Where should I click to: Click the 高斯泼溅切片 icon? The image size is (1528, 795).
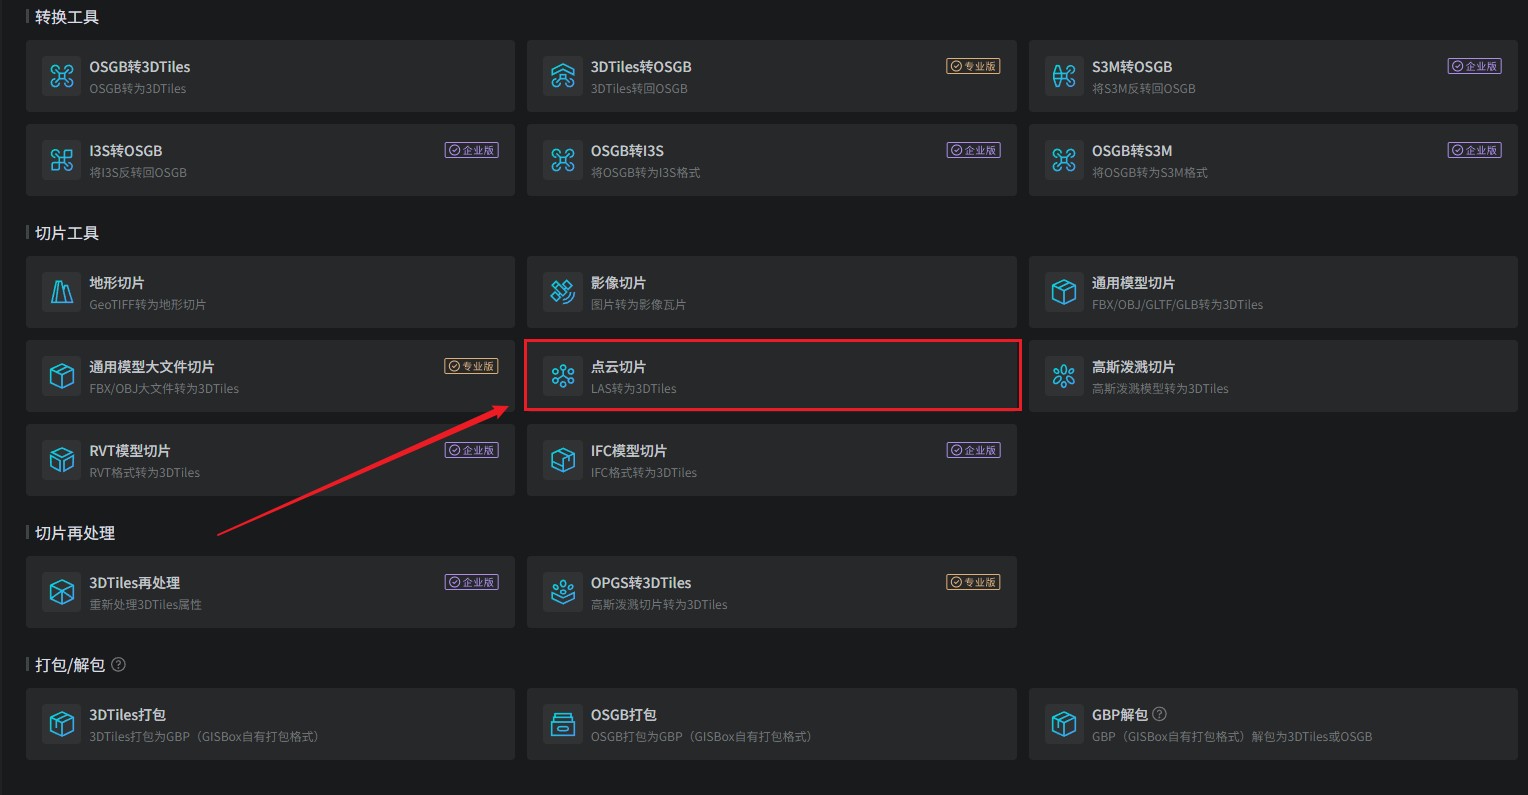(x=1064, y=376)
